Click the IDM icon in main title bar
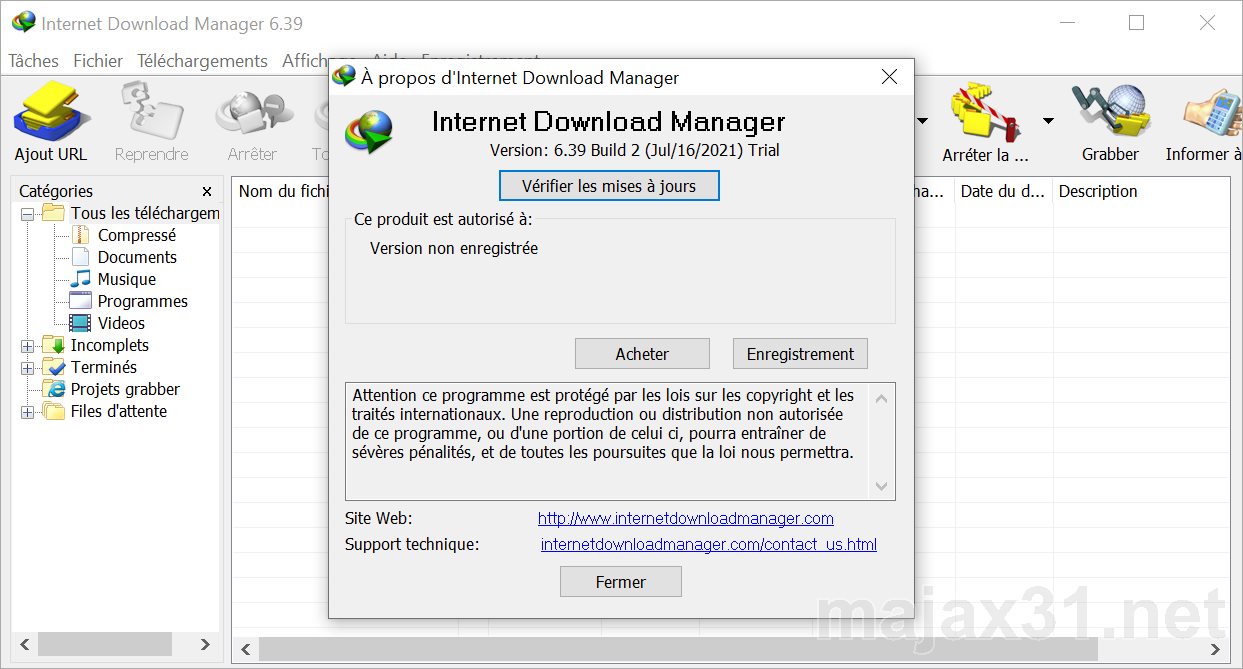1243x669 pixels. (24, 22)
